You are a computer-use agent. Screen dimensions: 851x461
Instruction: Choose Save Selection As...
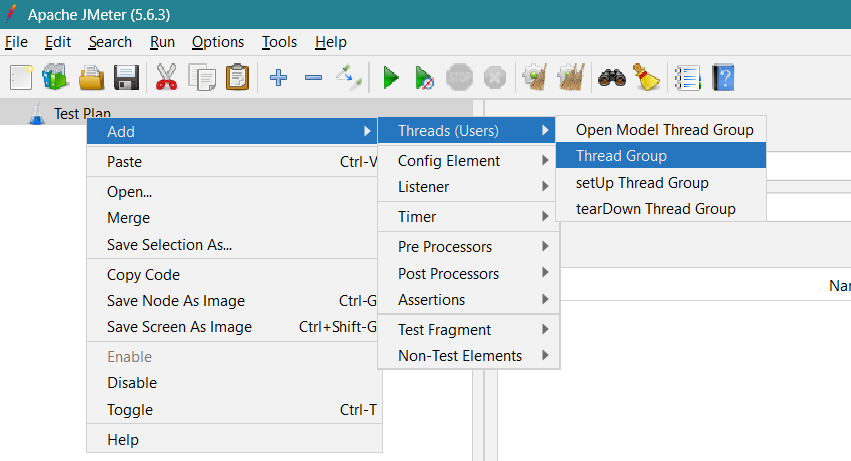[x=232, y=245]
